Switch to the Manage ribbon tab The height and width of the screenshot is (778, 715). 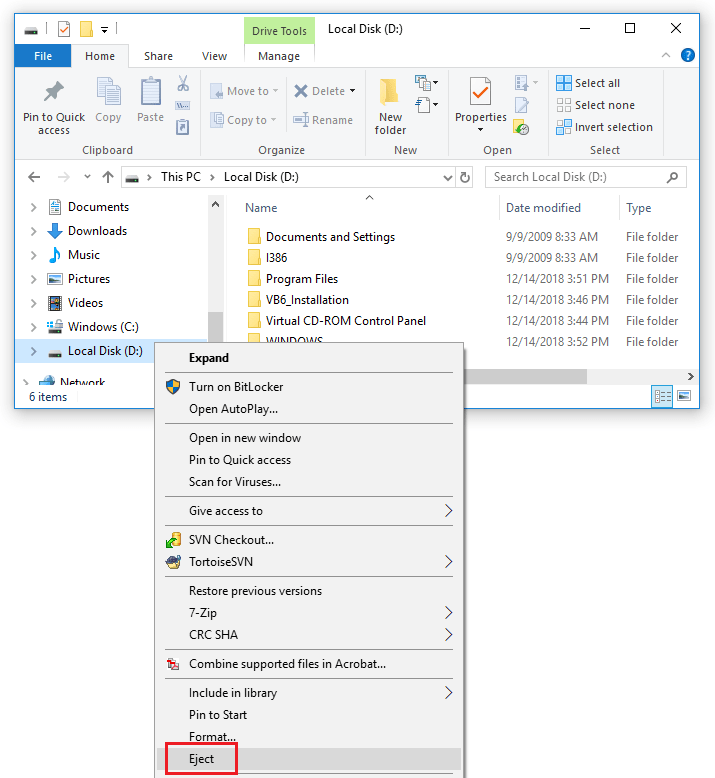tap(279, 56)
